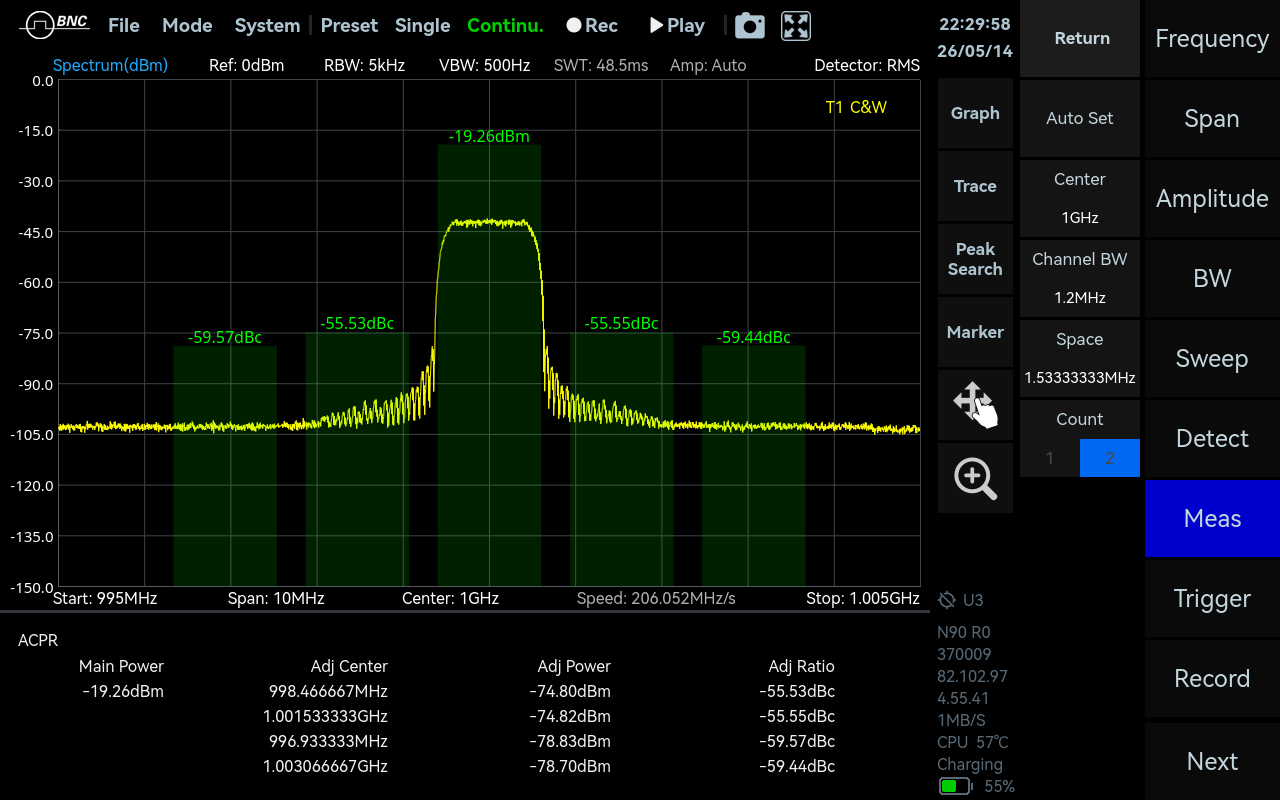Click the Span: 10MHz label
Image resolution: width=1280 pixels, height=800 pixels.
pyautogui.click(x=276, y=598)
